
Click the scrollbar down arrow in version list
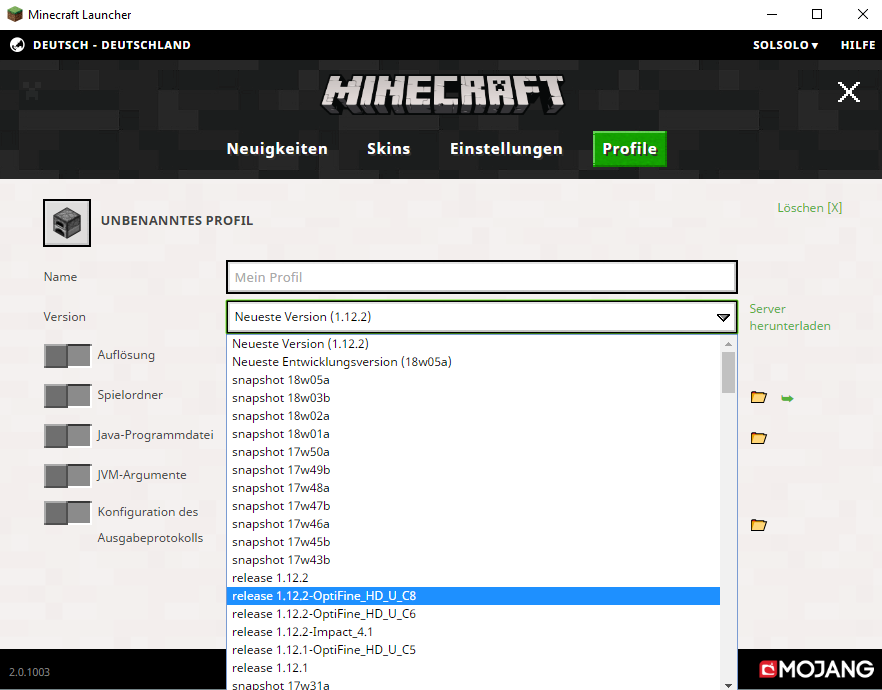click(x=728, y=684)
